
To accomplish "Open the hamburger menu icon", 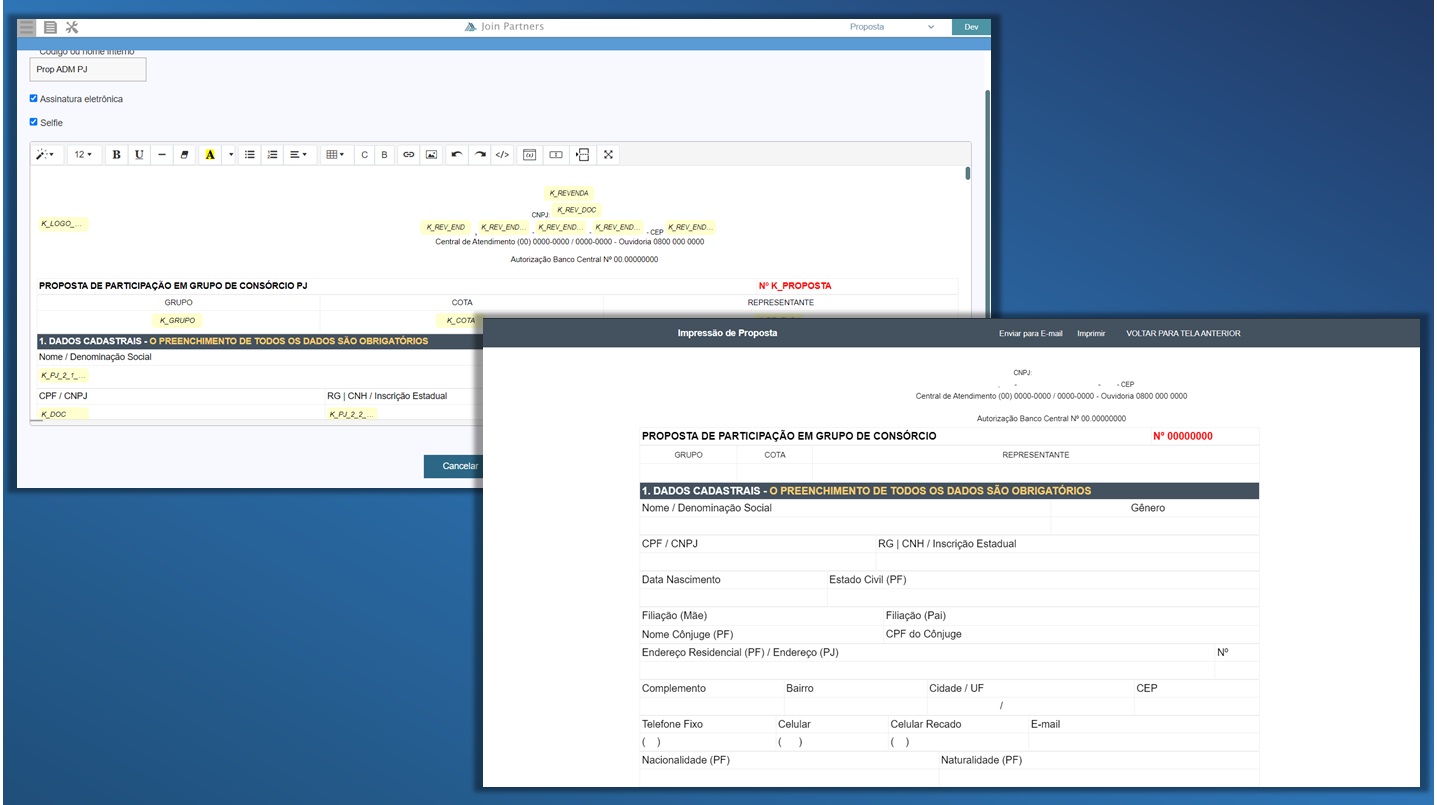I will tap(26, 27).
